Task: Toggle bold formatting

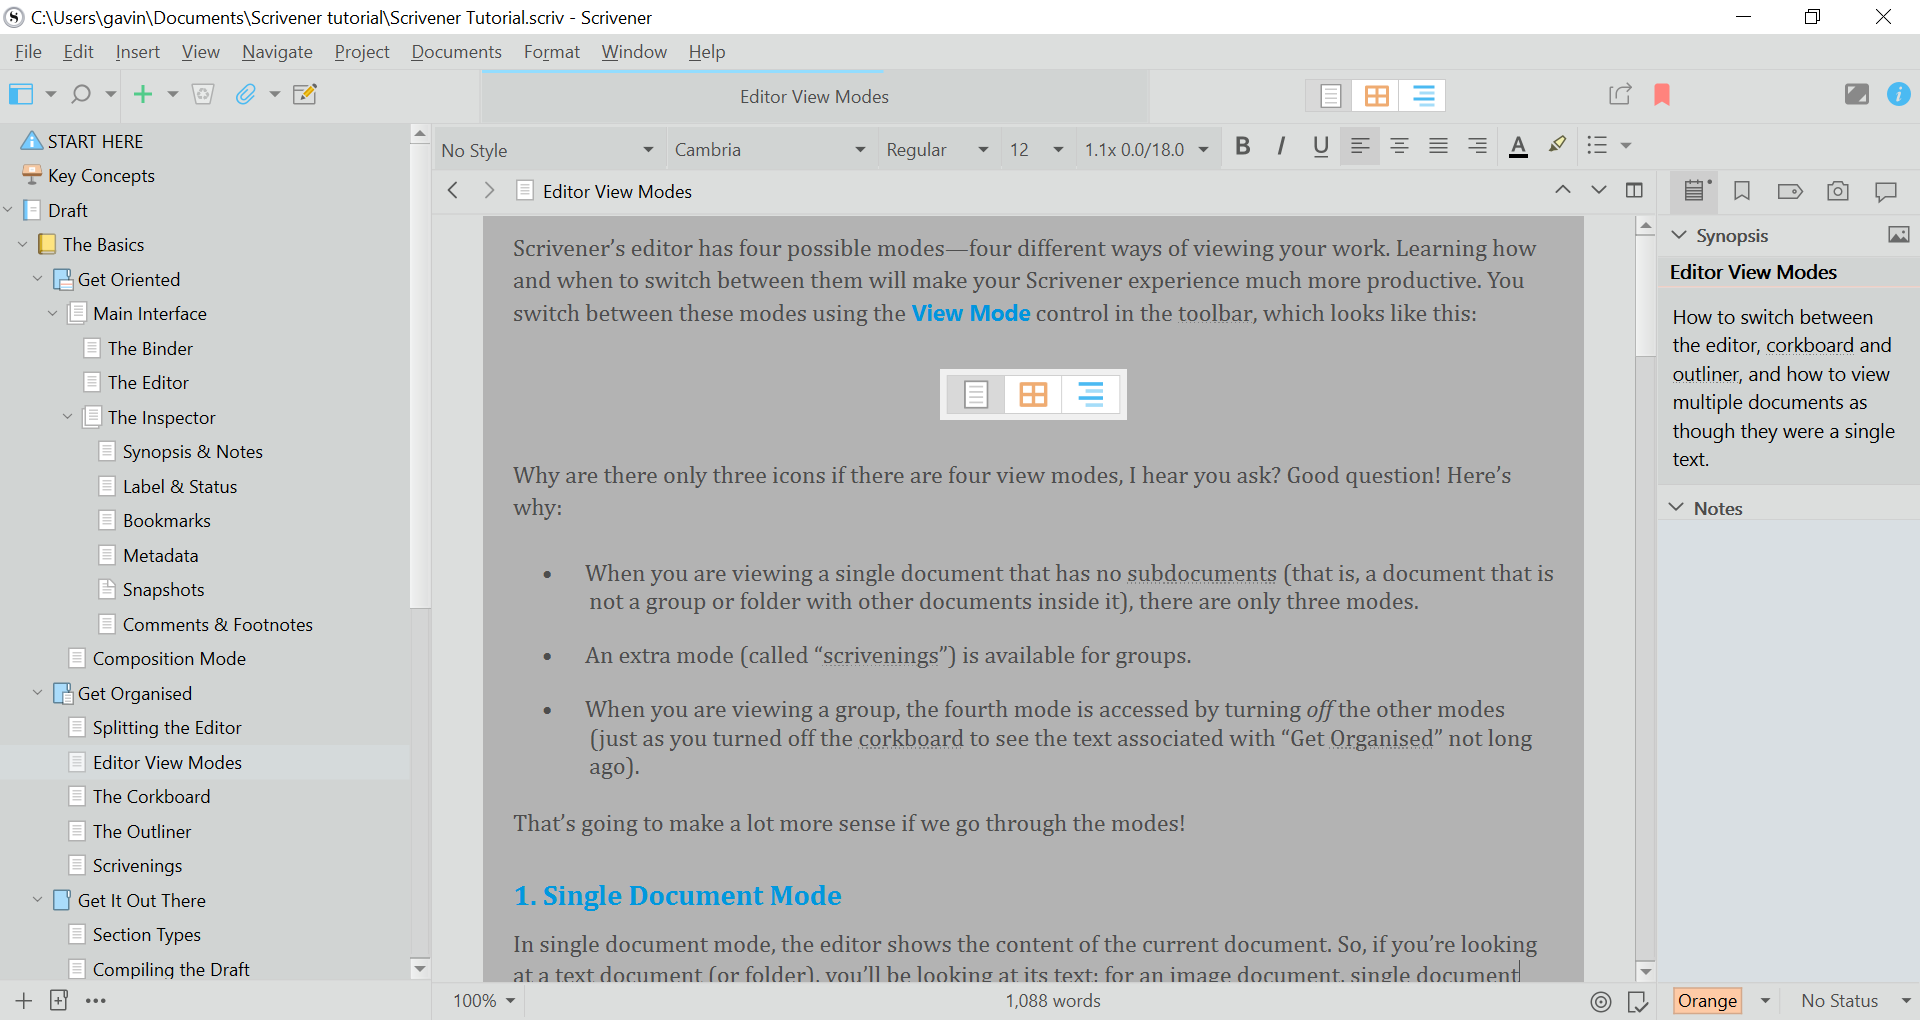Action: pos(1243,146)
